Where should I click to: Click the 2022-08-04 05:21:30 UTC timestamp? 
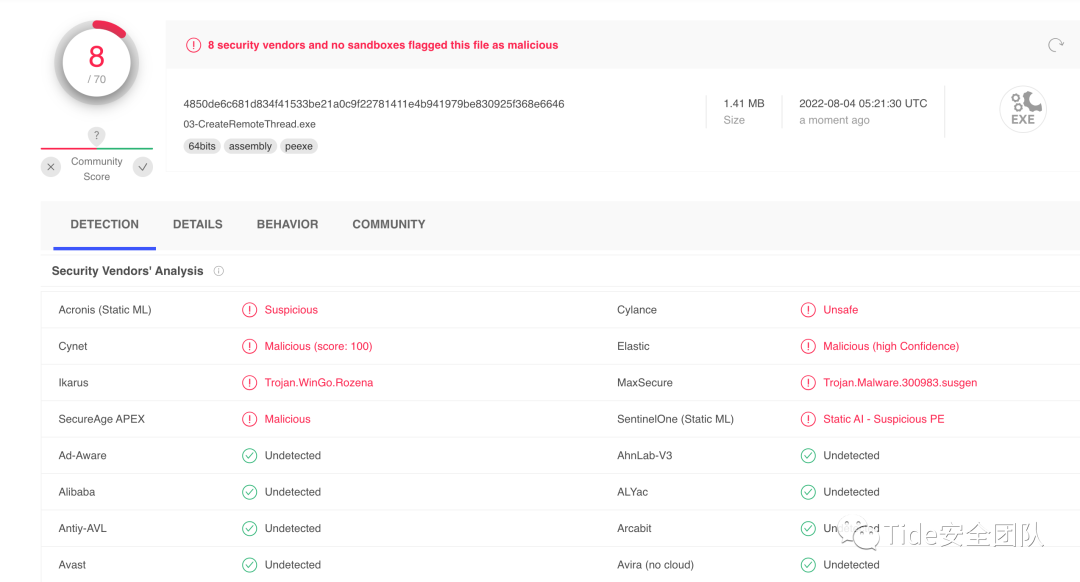click(x=863, y=103)
